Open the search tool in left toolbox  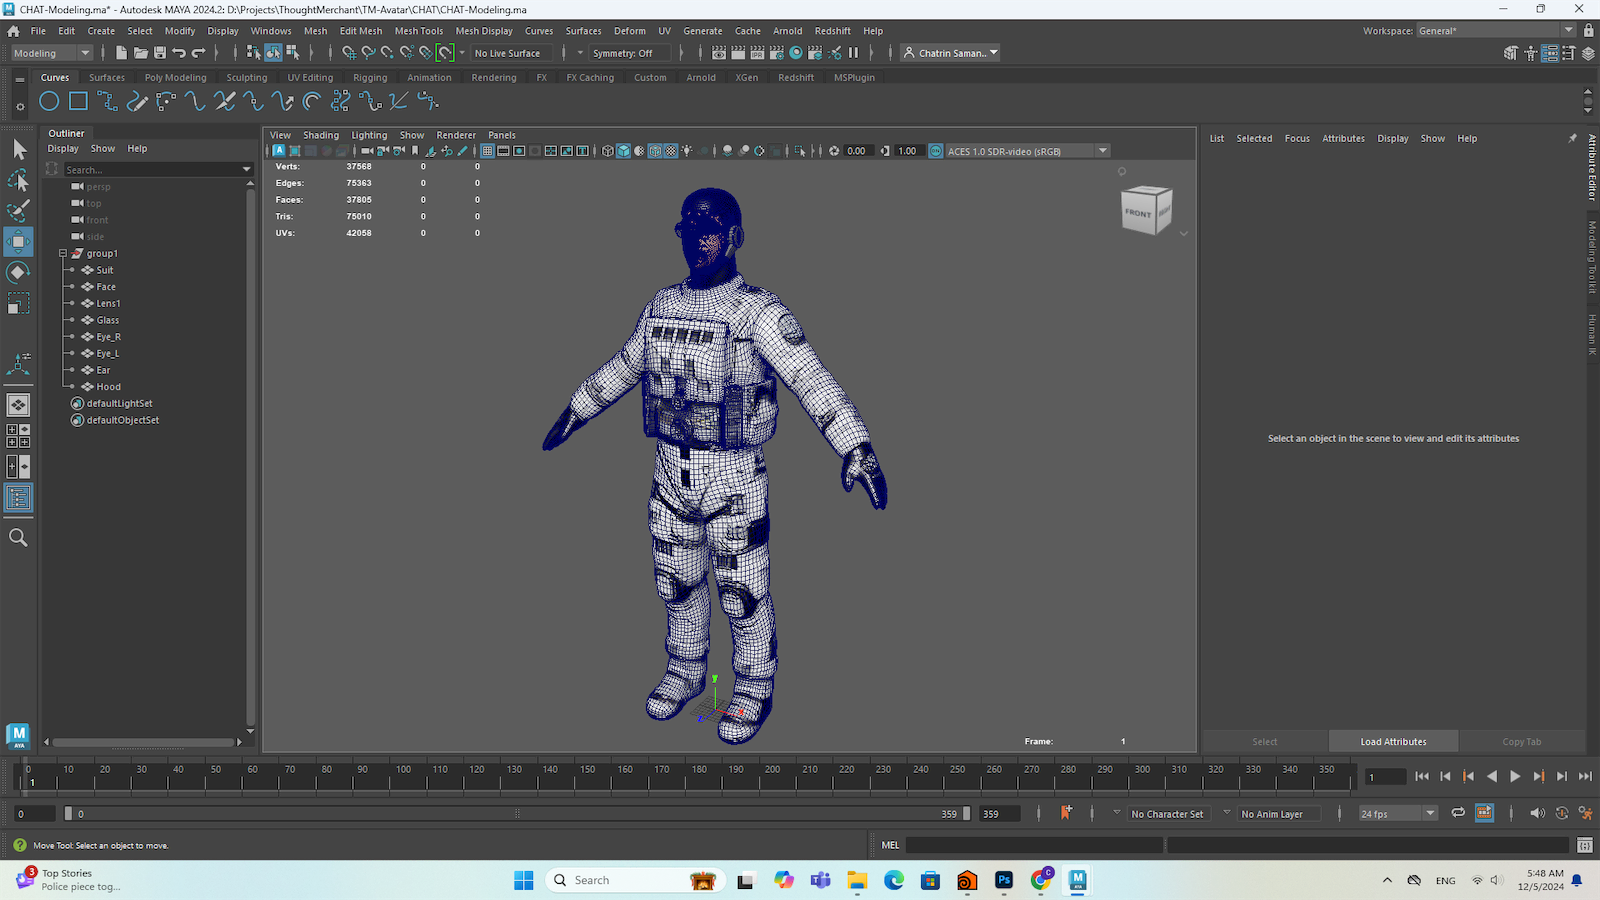18,538
